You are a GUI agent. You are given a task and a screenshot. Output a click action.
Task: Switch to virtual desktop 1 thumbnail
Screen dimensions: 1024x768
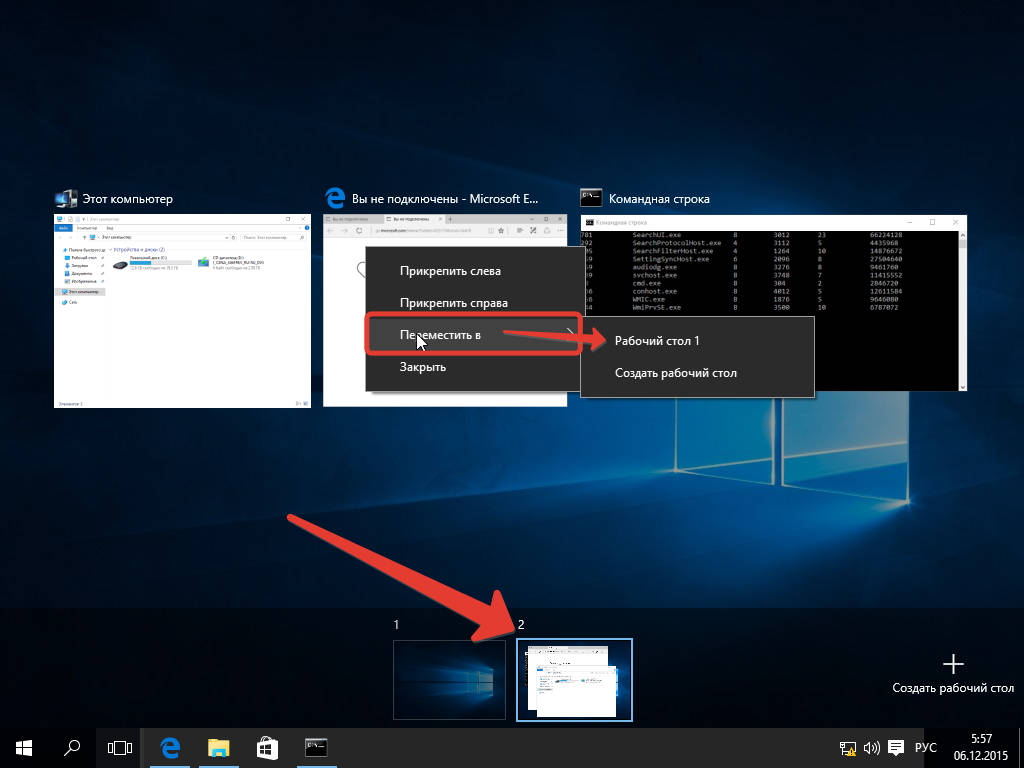[x=449, y=679]
